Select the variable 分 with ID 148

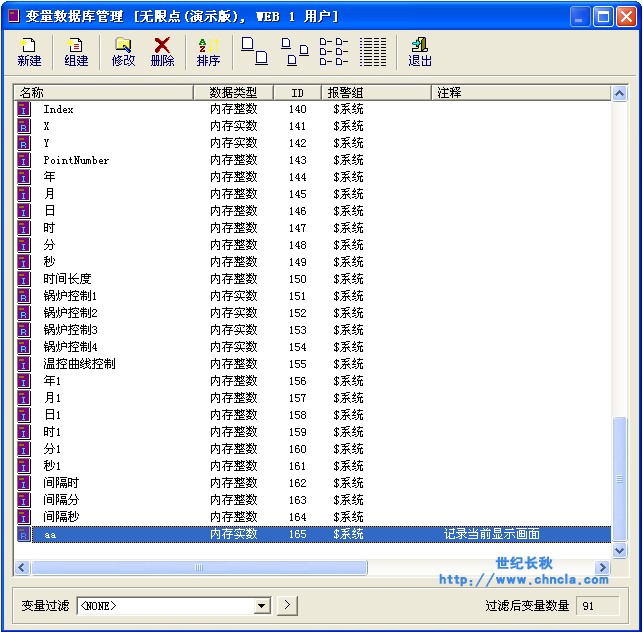click(x=49, y=245)
